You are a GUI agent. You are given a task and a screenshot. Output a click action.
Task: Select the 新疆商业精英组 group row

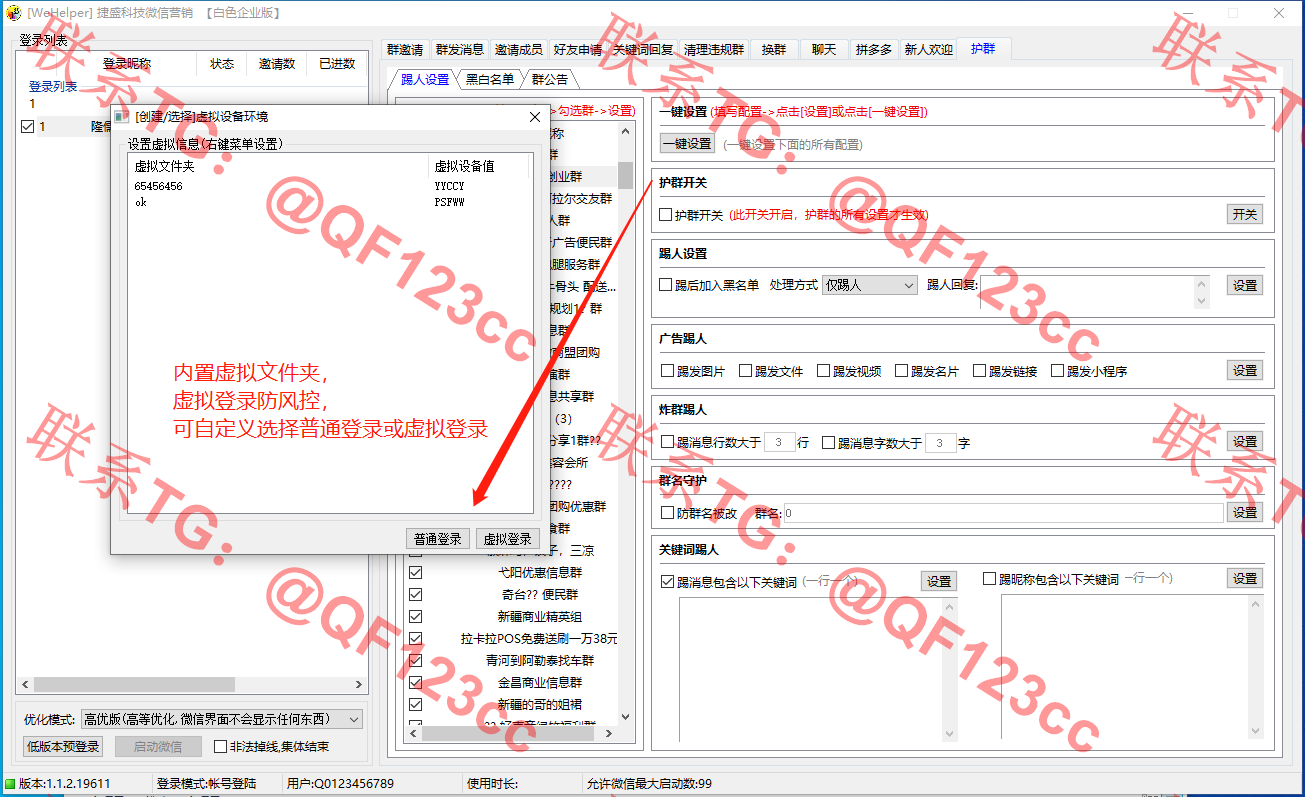[540, 617]
